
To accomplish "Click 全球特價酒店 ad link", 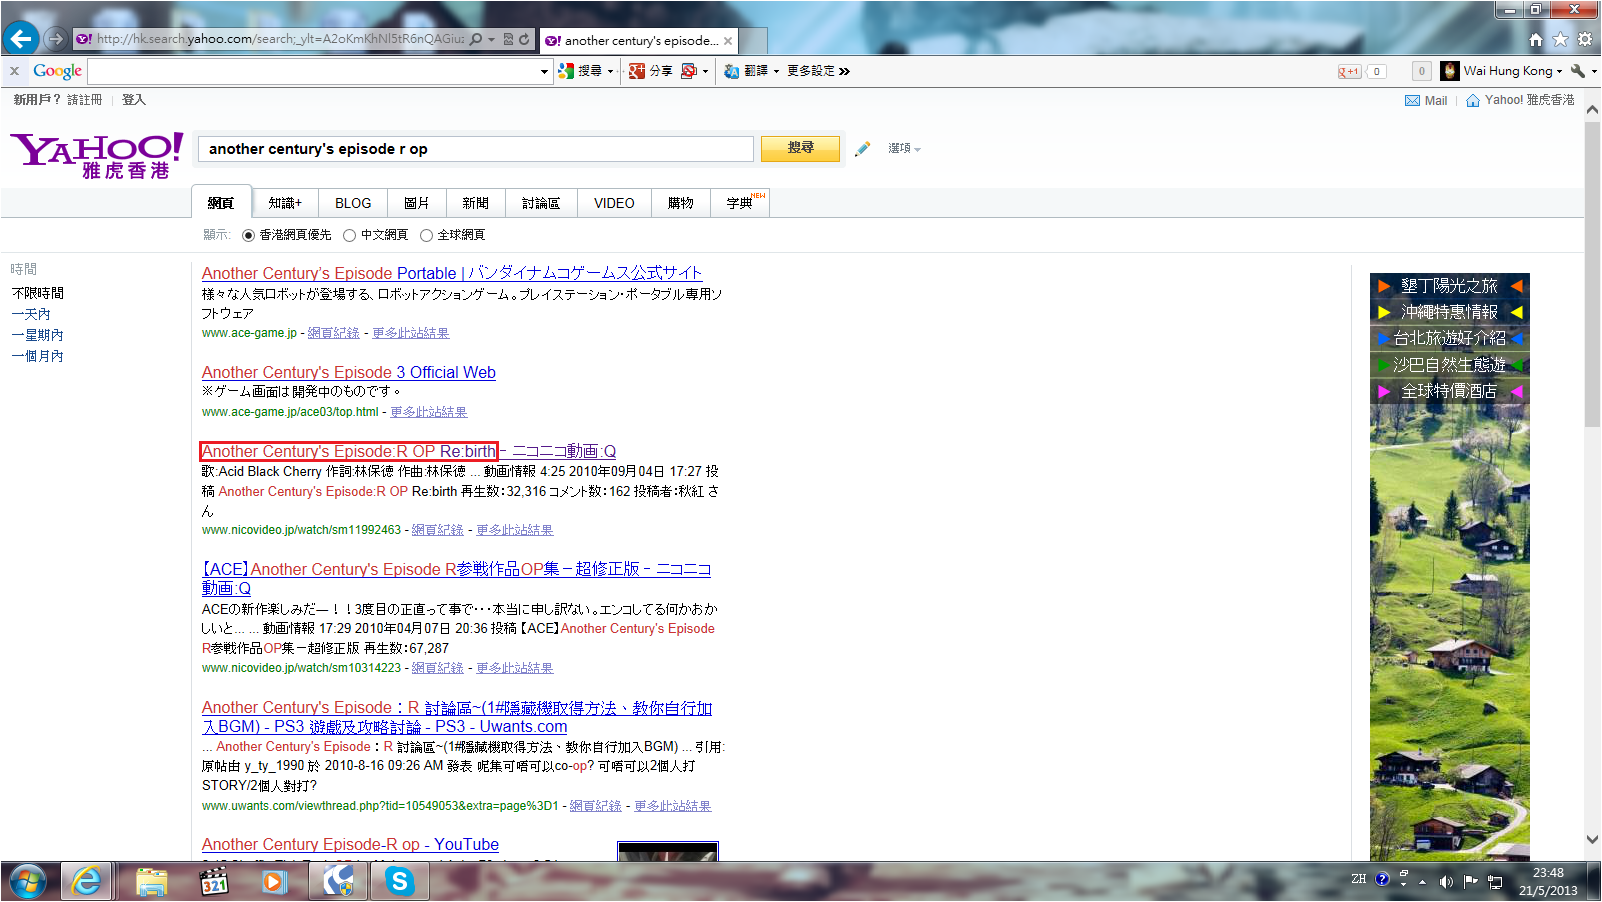I will click(1449, 391).
